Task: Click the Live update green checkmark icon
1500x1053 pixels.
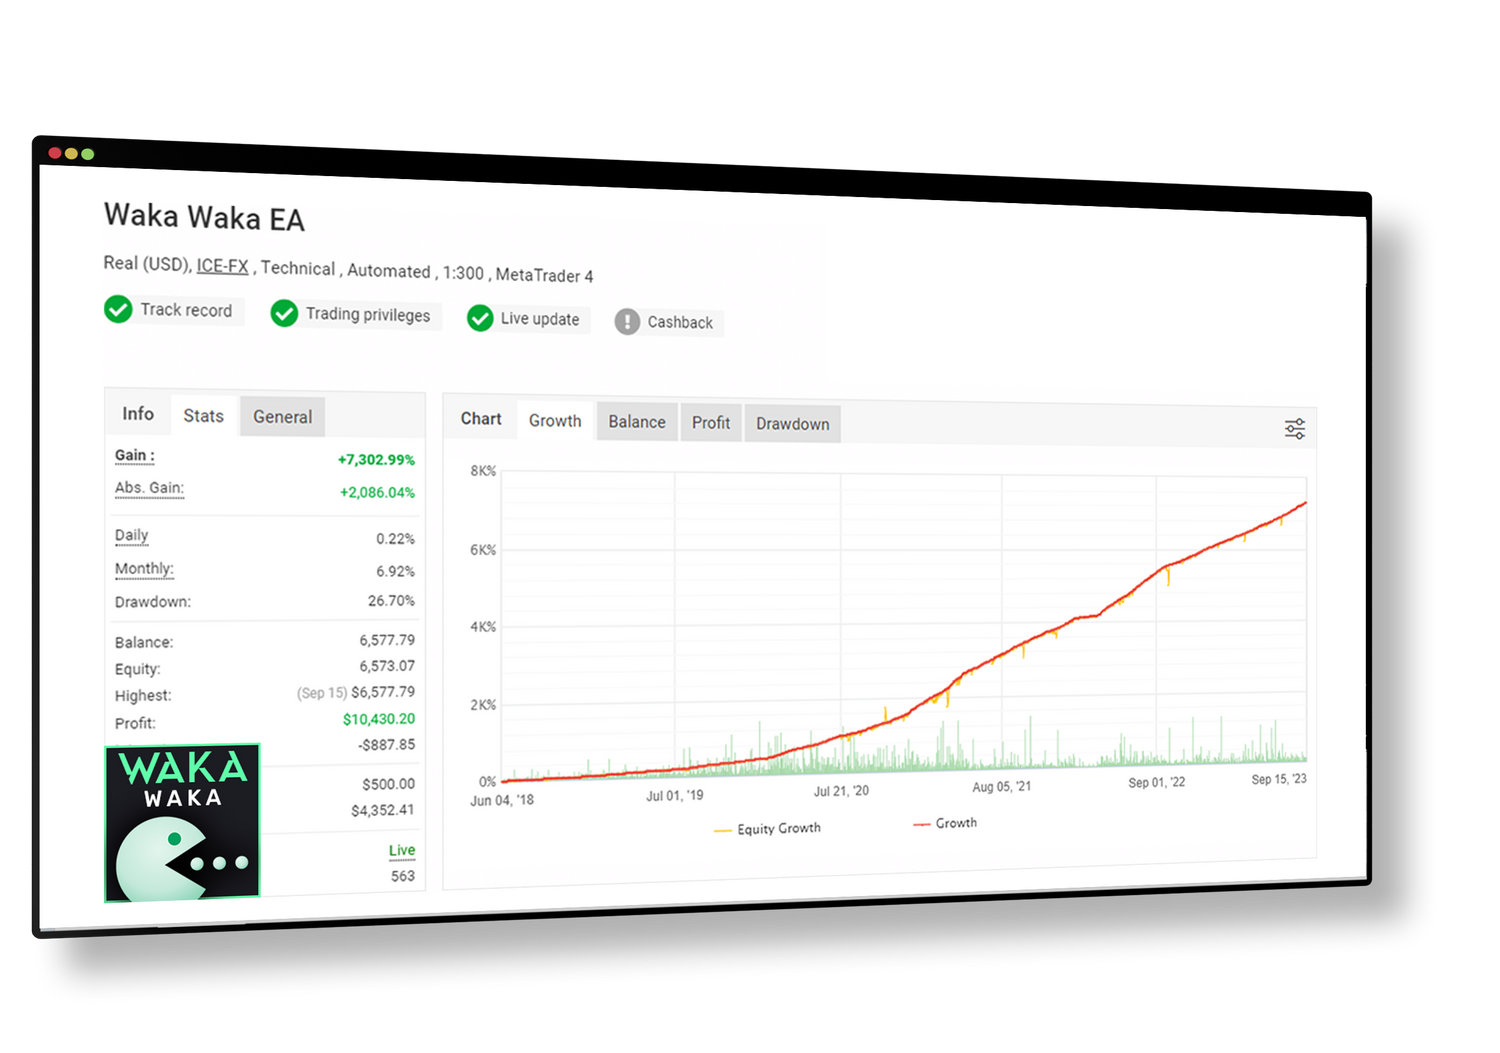Action: (480, 318)
